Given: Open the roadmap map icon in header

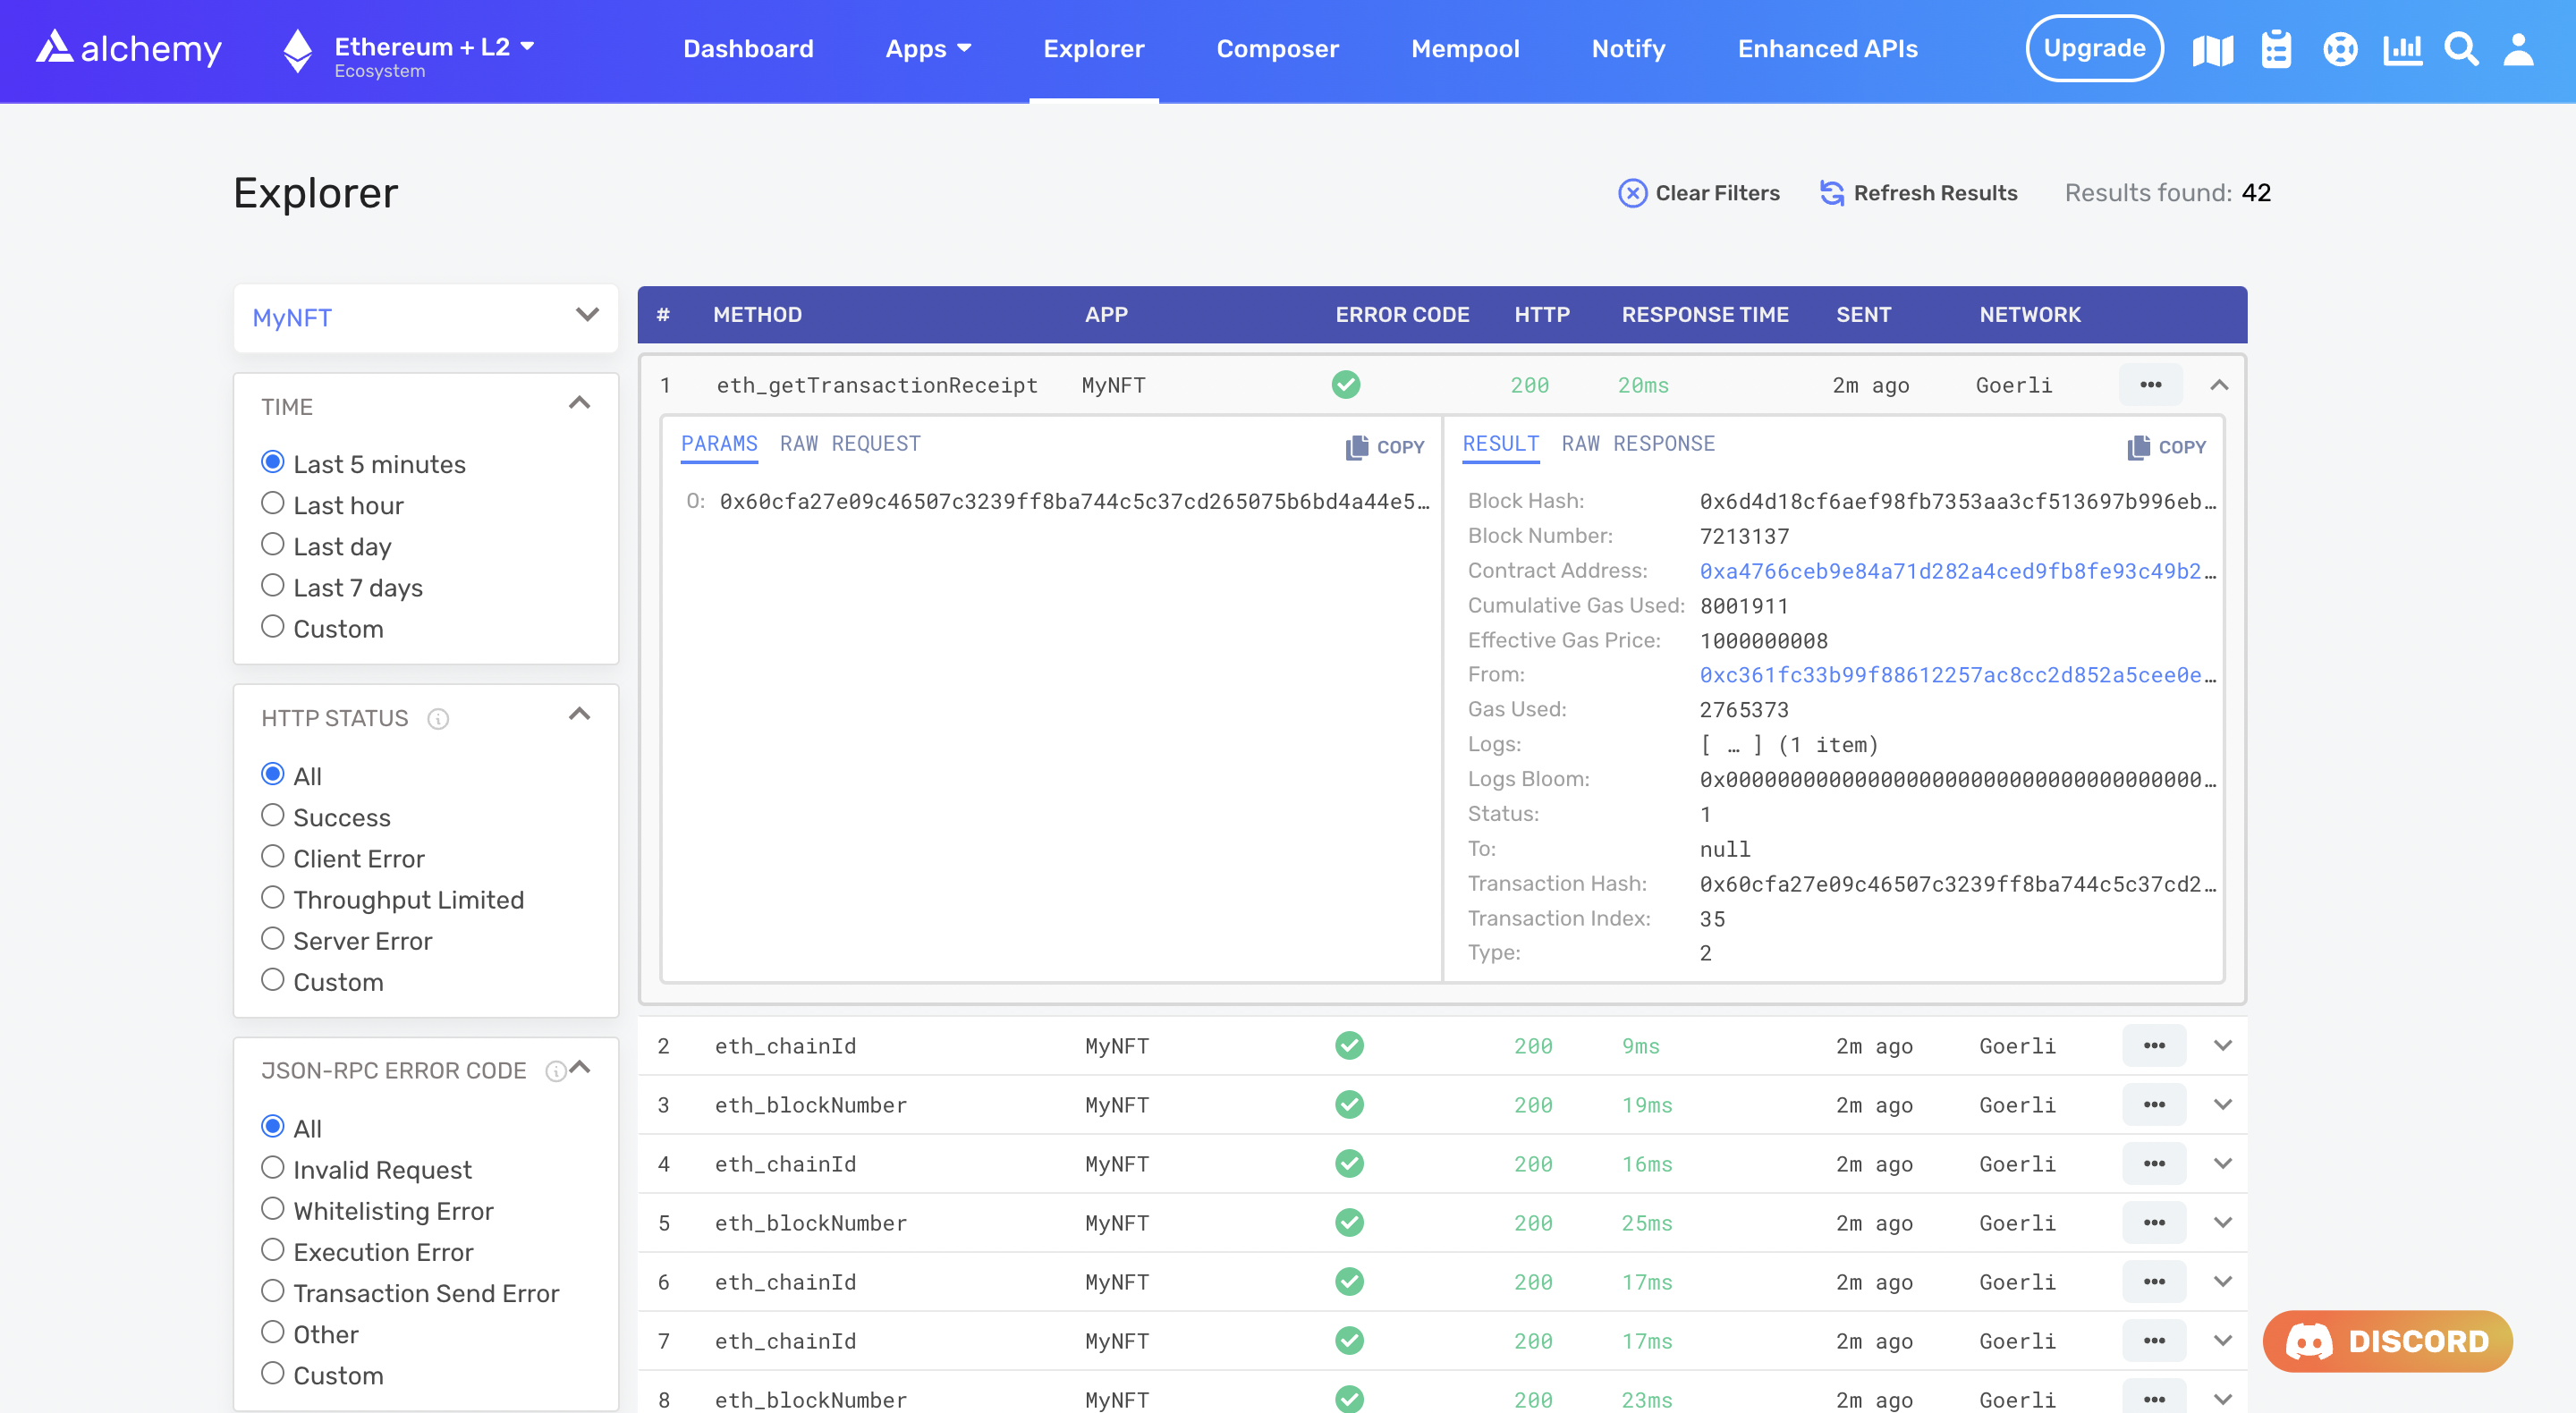Looking at the screenshot, I should (2212, 49).
